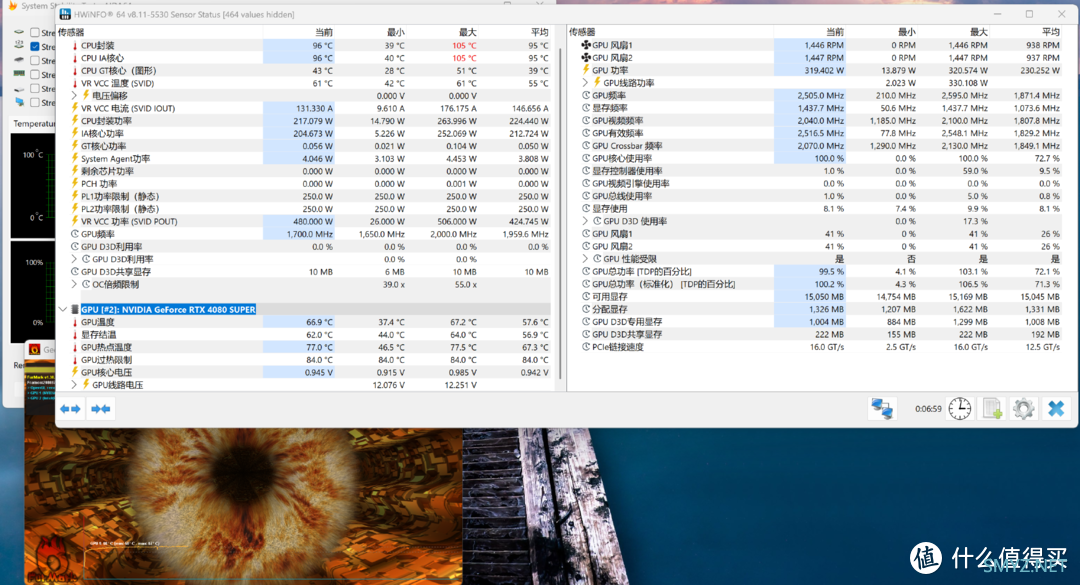Click 当前 column header in right pane

point(835,32)
